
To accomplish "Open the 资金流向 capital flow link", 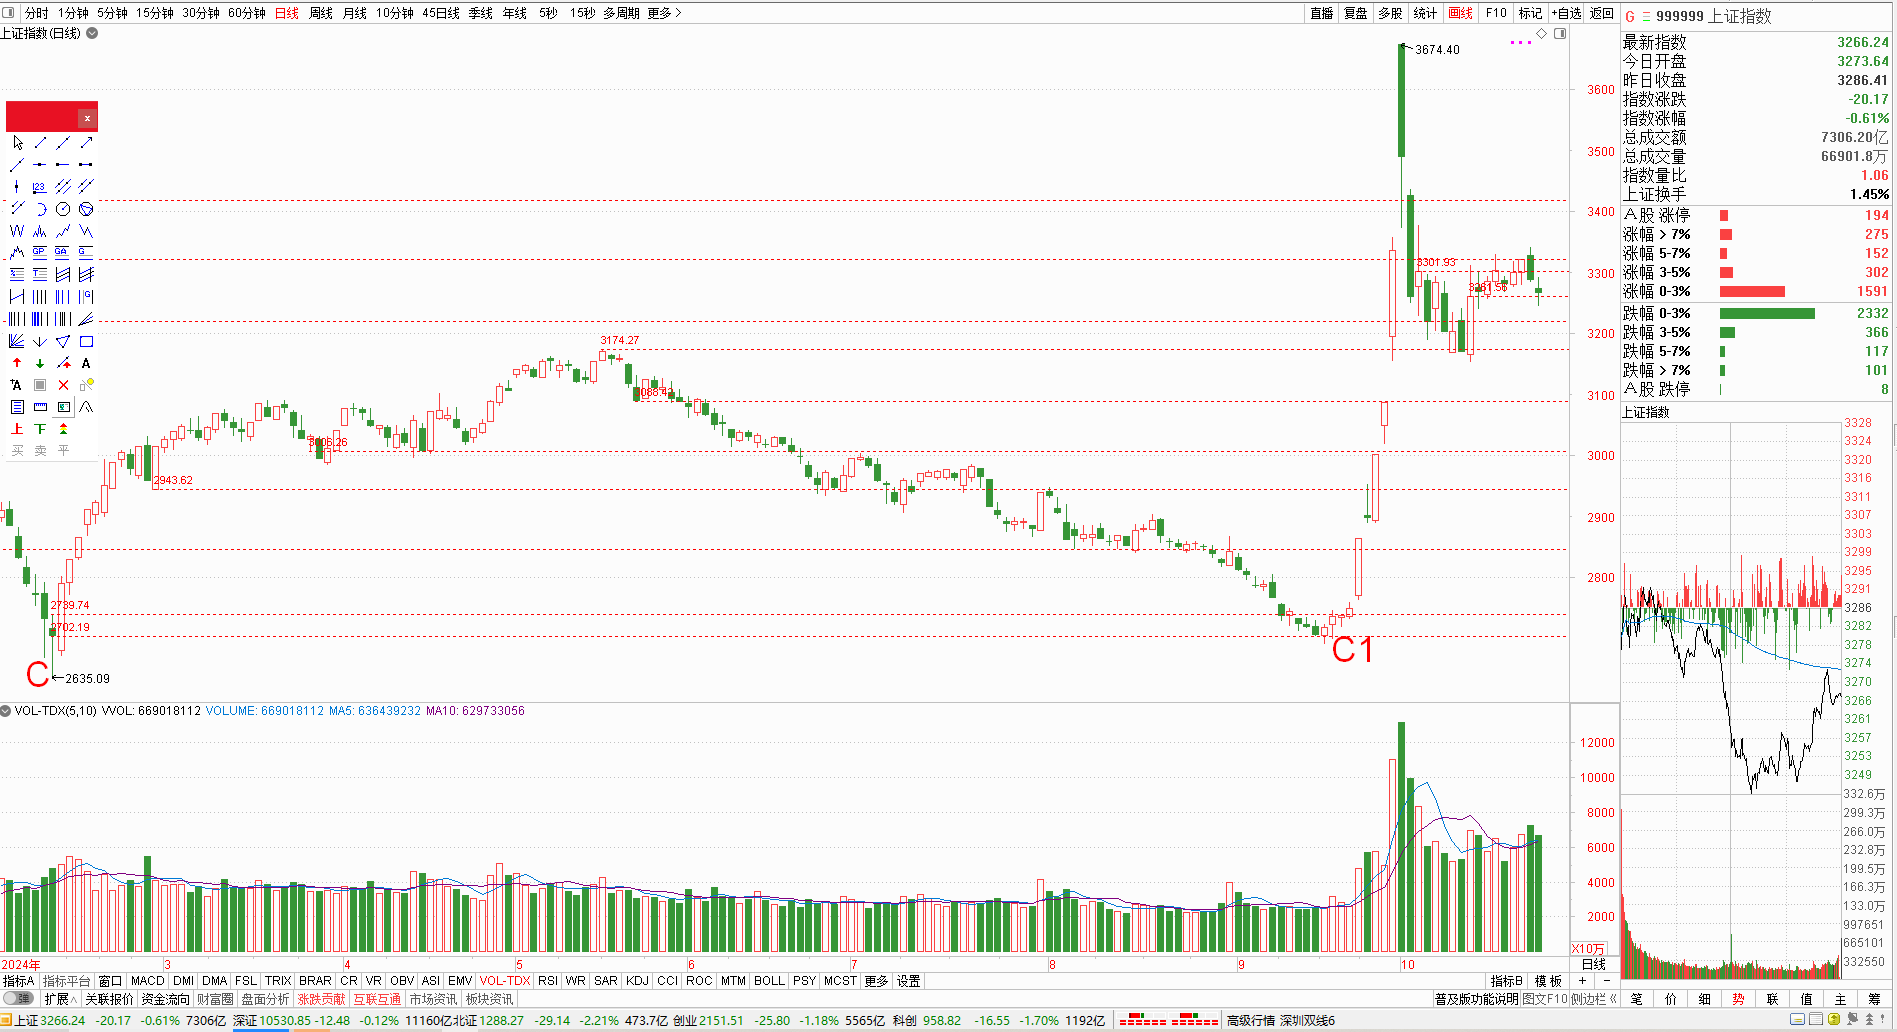I will (165, 999).
